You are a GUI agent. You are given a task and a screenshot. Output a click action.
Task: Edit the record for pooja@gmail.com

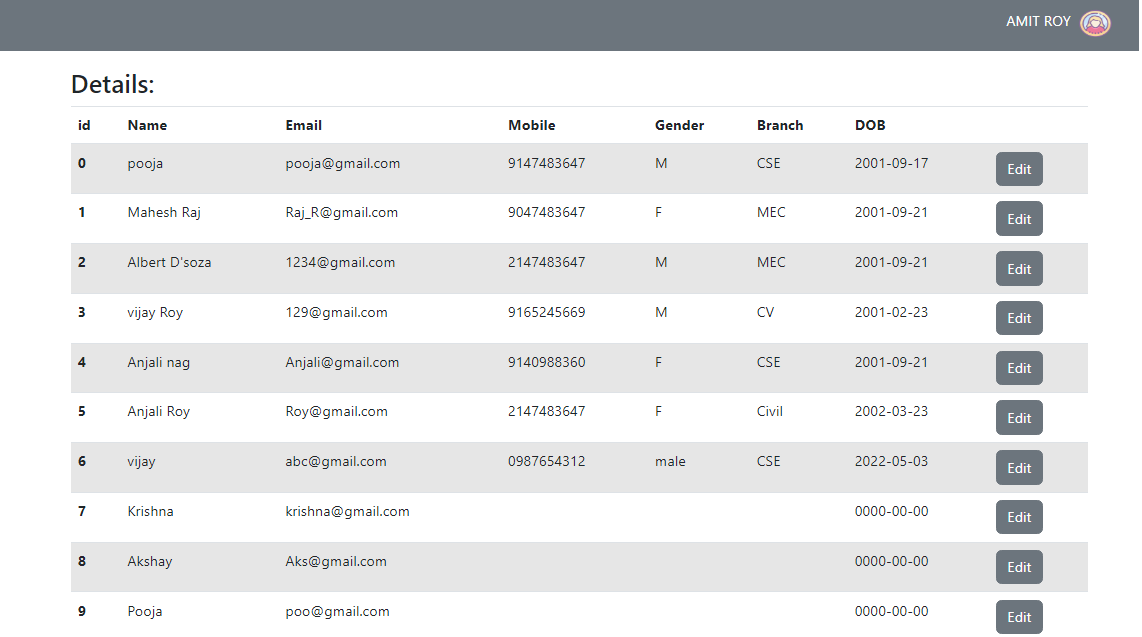point(1019,170)
